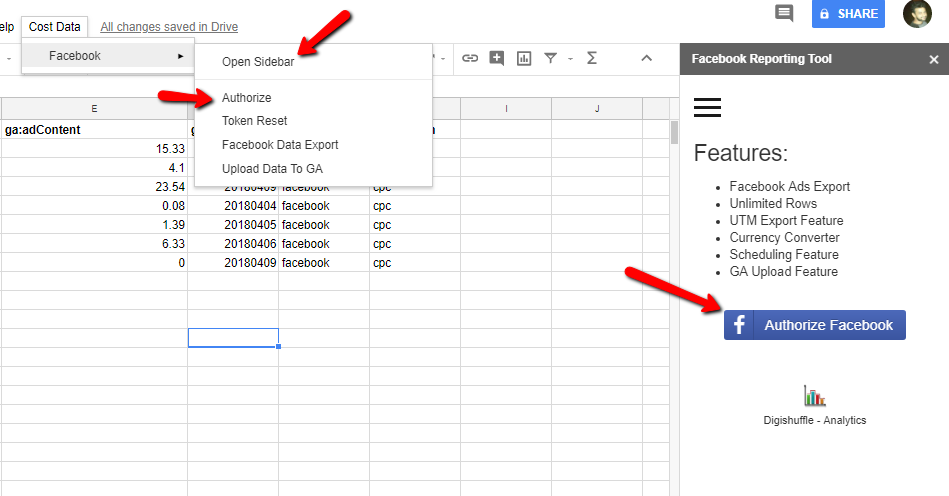Viewport: 949px width, 496px height.
Task: Open the filter views dropdown arrow
Action: pos(570,59)
